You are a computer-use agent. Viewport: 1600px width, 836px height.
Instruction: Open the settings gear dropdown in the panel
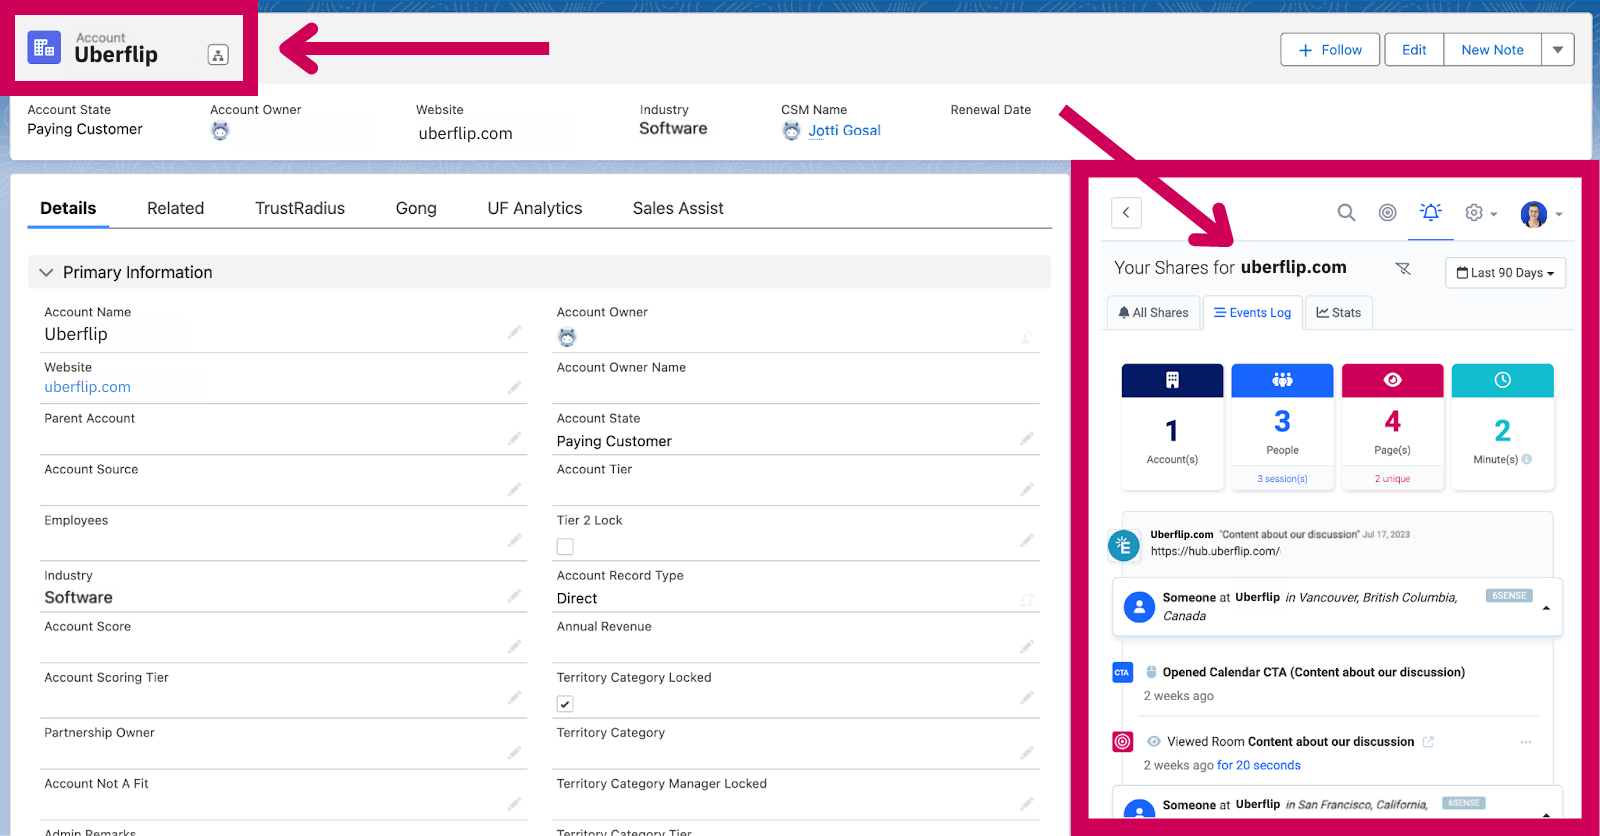coord(1481,213)
